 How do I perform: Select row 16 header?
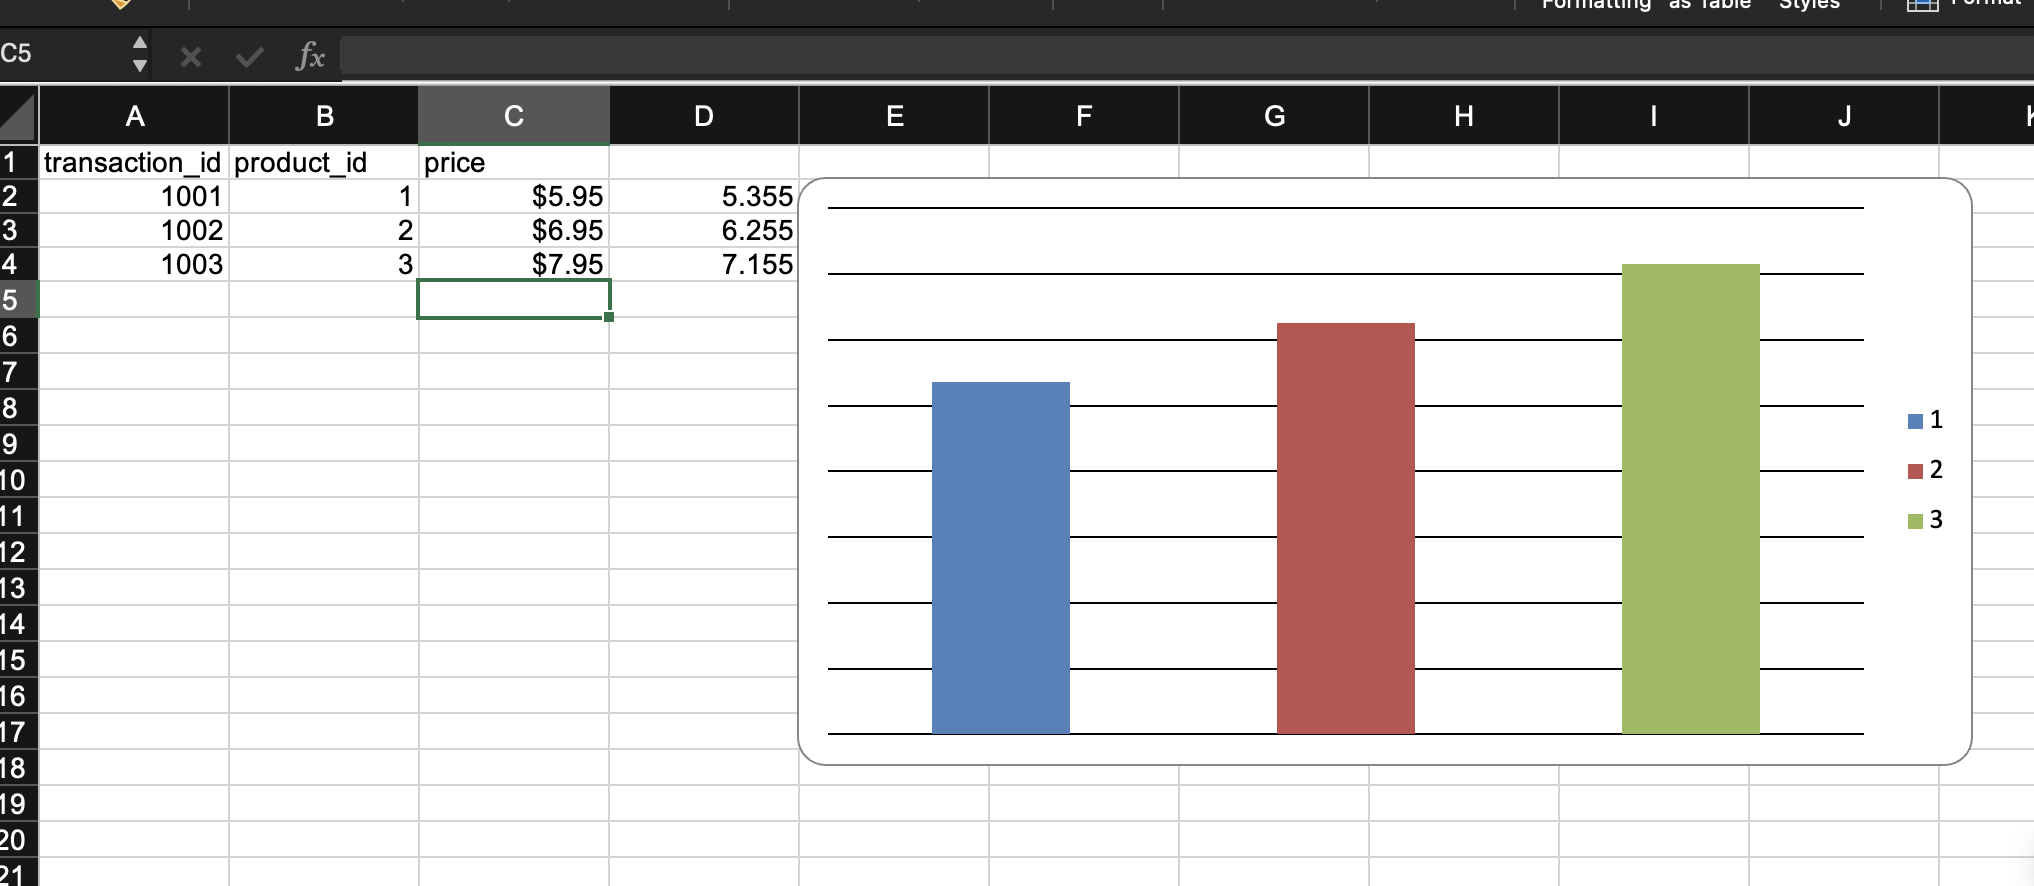[19, 695]
